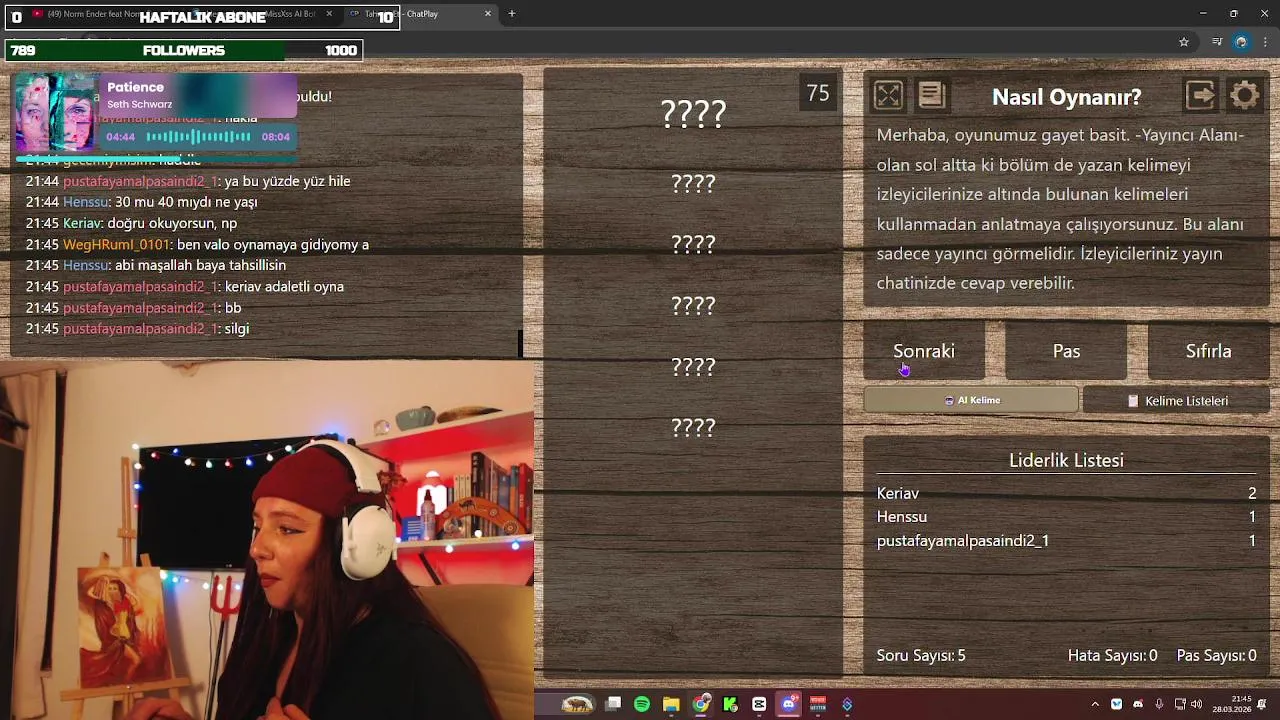
Task: Open Spotify from the taskbar
Action: click(642, 705)
